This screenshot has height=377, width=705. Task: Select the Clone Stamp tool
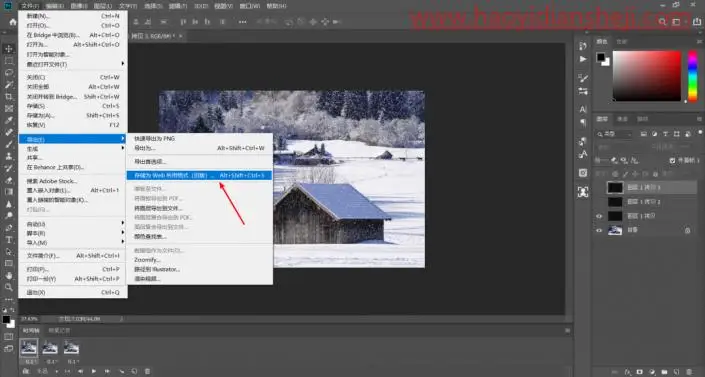[9, 156]
